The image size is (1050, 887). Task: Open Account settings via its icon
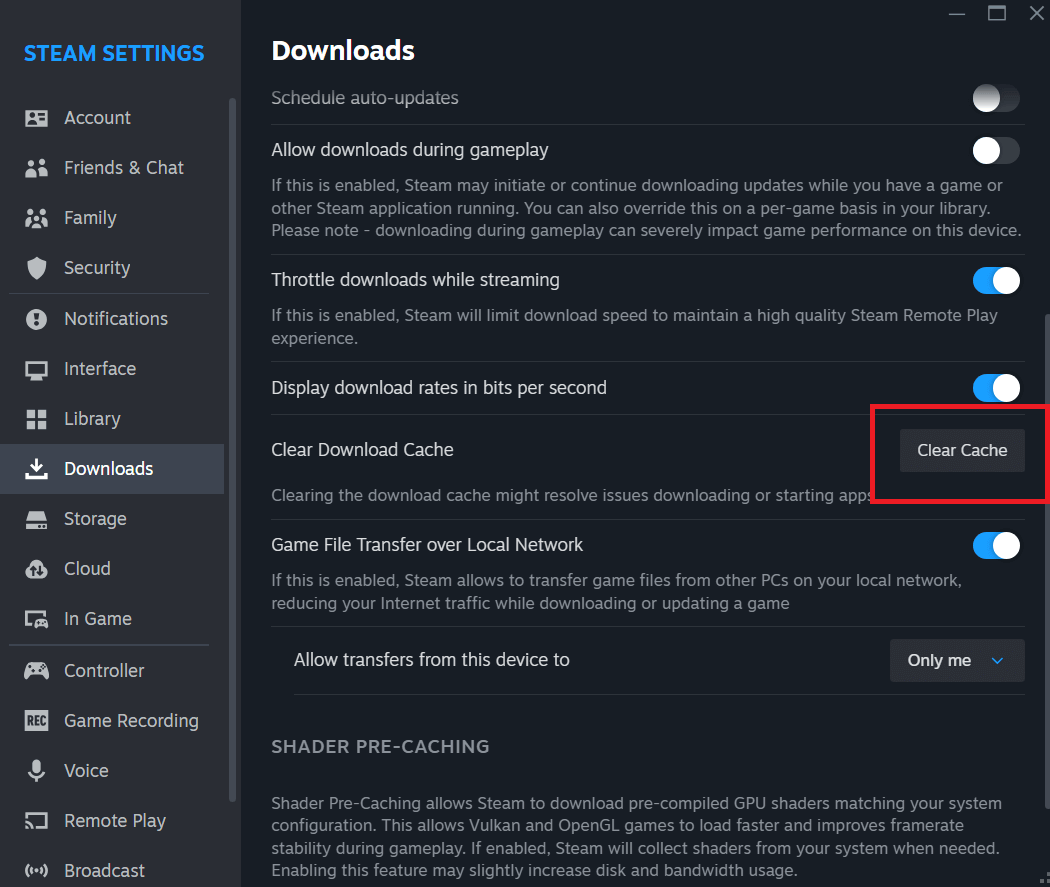click(x=37, y=117)
